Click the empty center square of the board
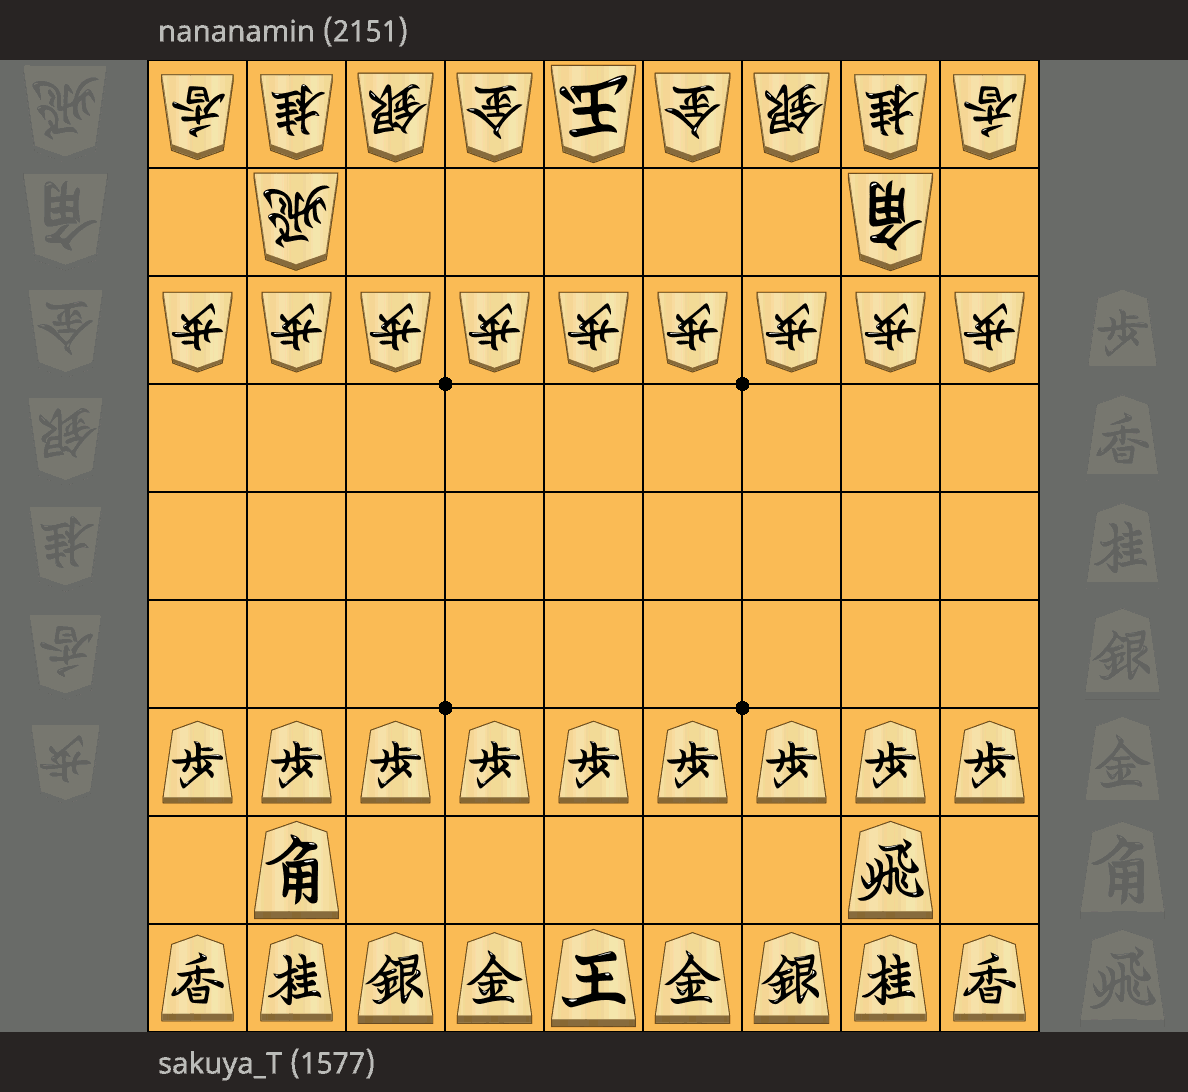Viewport: 1188px width, 1092px height. click(x=593, y=546)
